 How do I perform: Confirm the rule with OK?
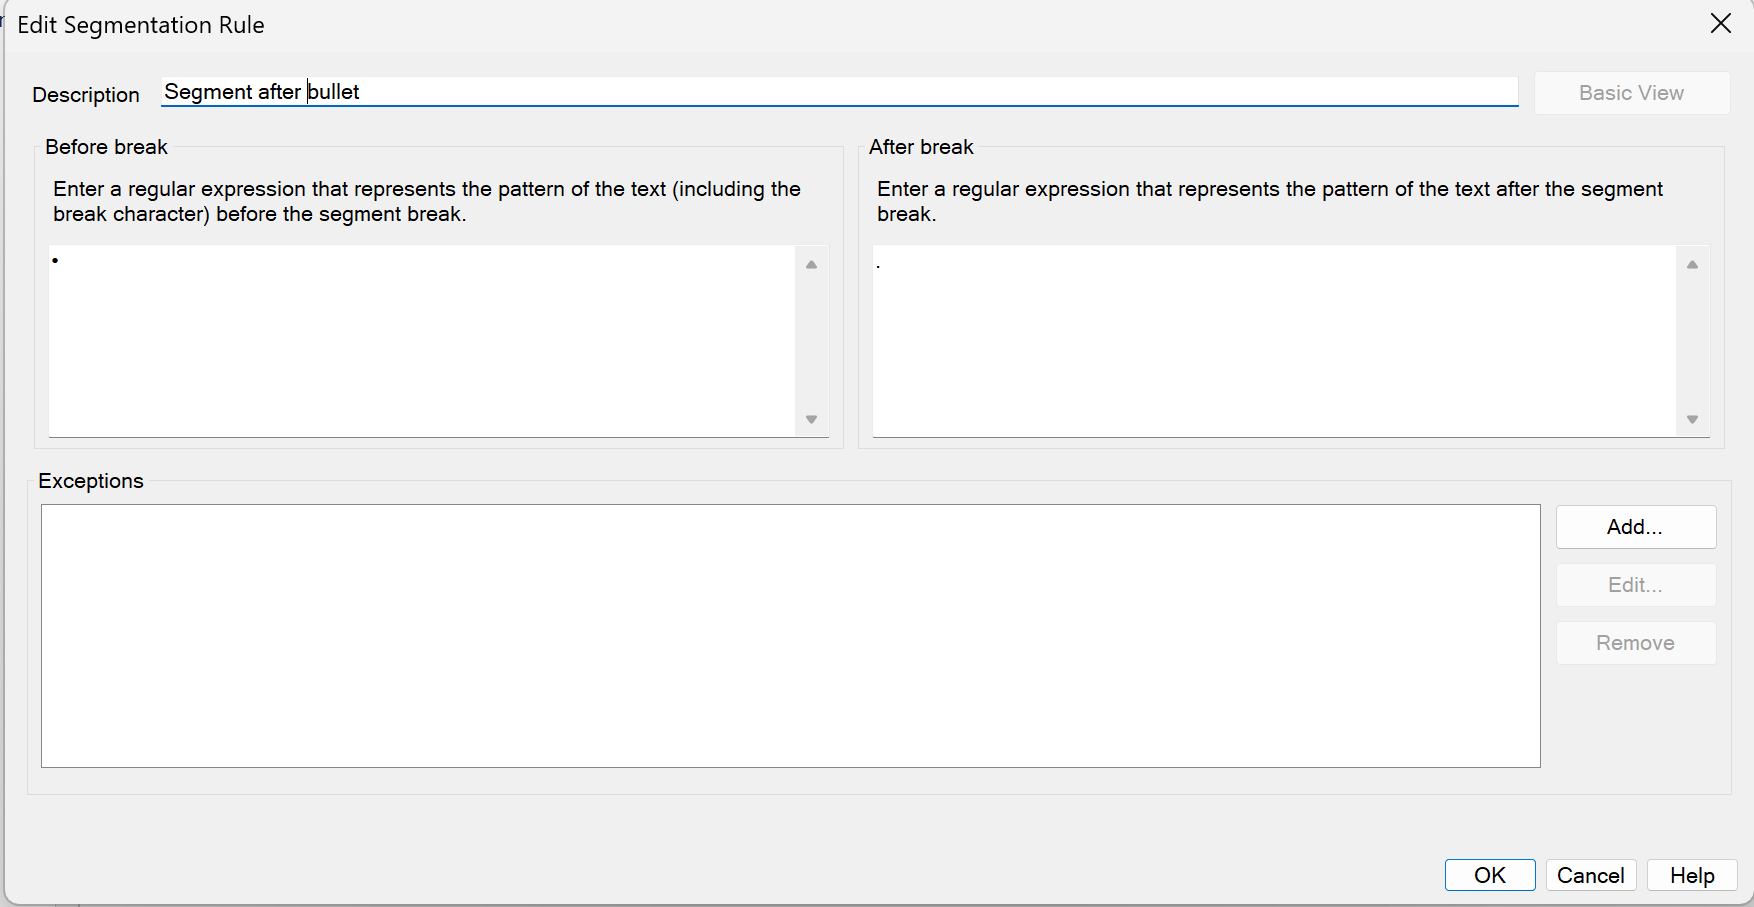pyautogui.click(x=1489, y=875)
